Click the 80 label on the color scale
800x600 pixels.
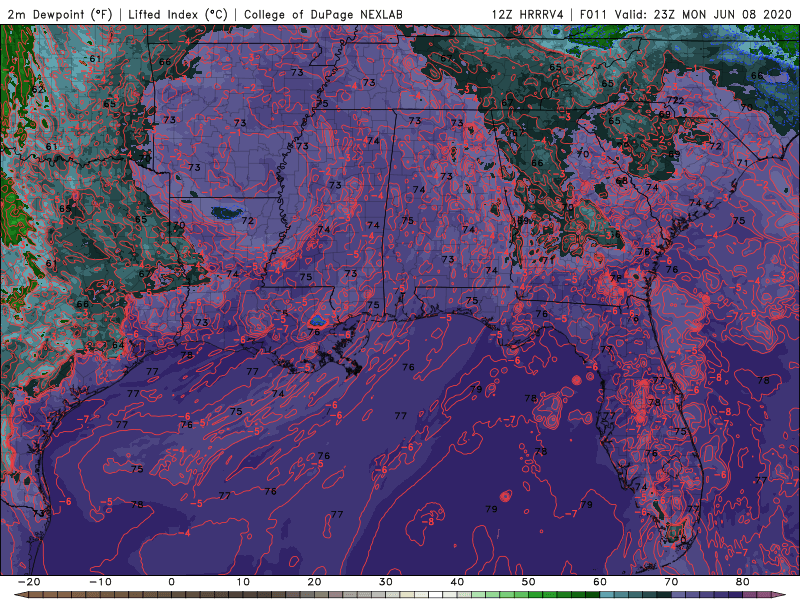coord(743,582)
